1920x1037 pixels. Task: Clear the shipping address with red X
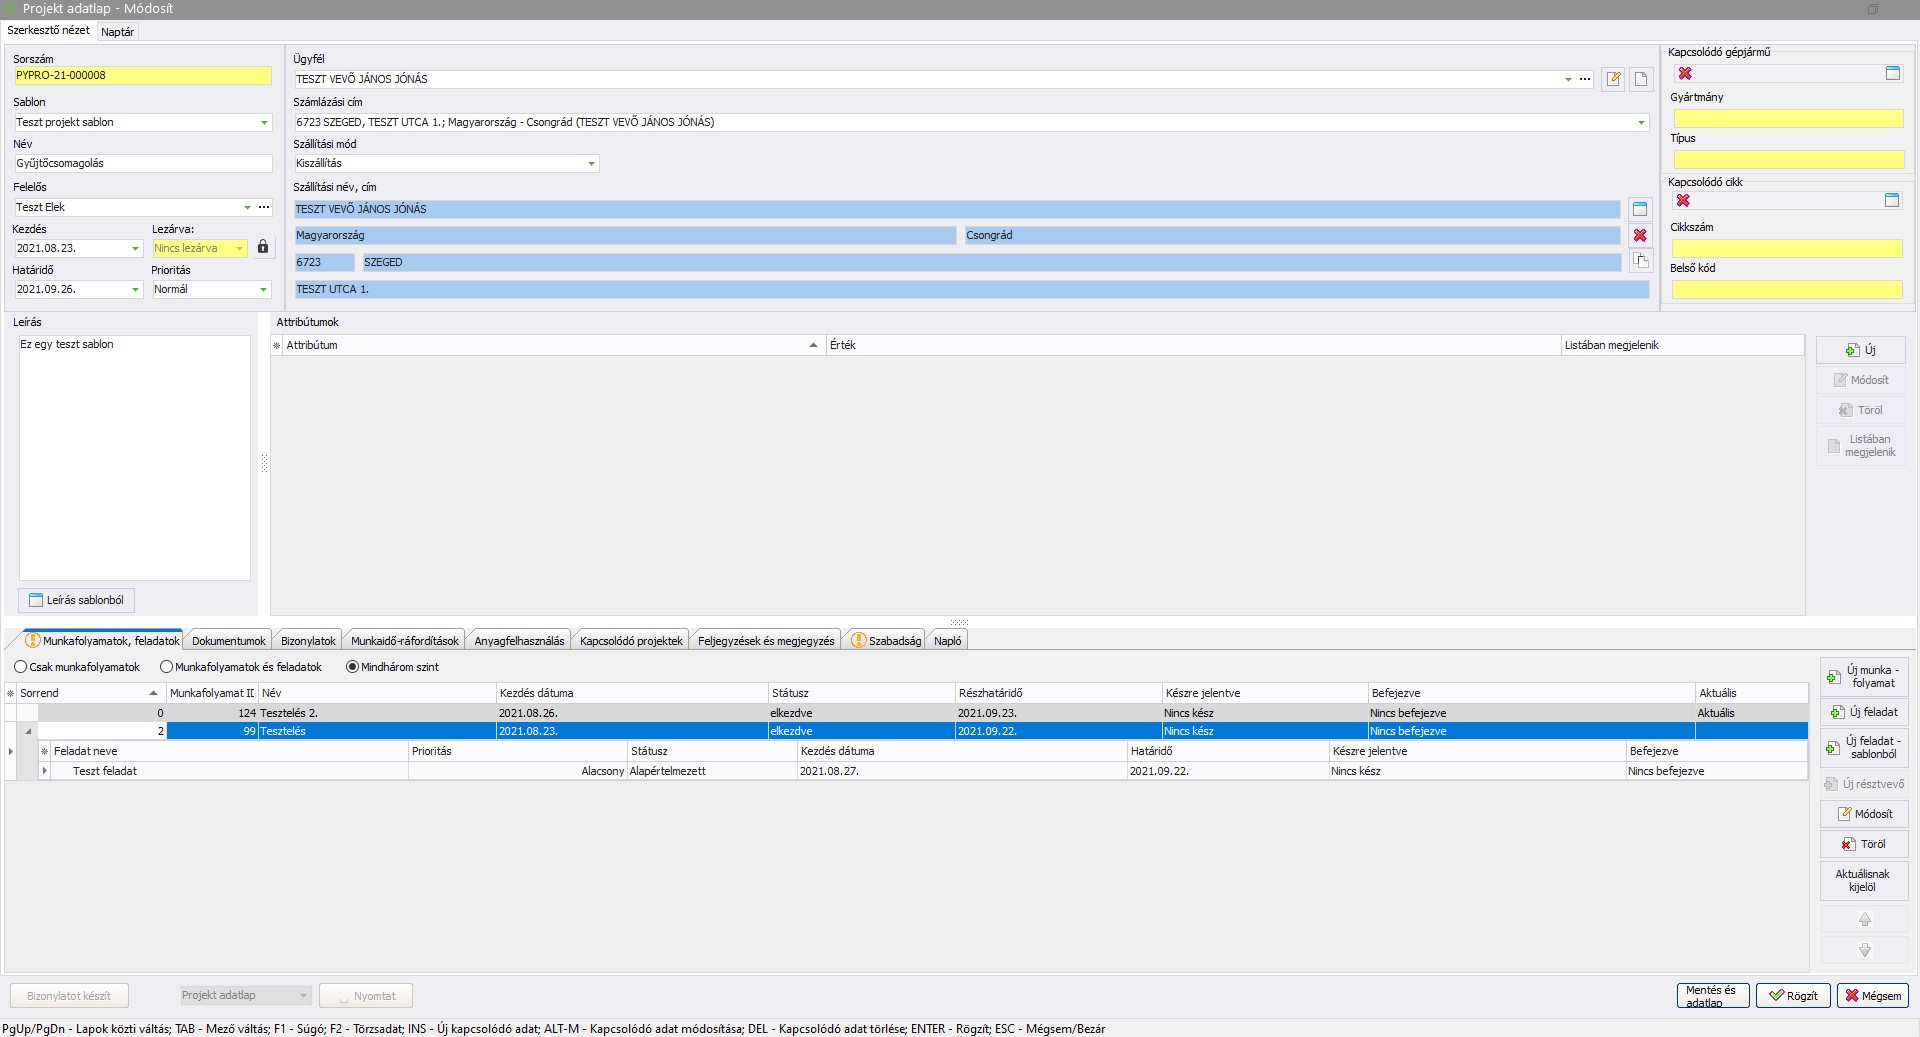point(1640,236)
